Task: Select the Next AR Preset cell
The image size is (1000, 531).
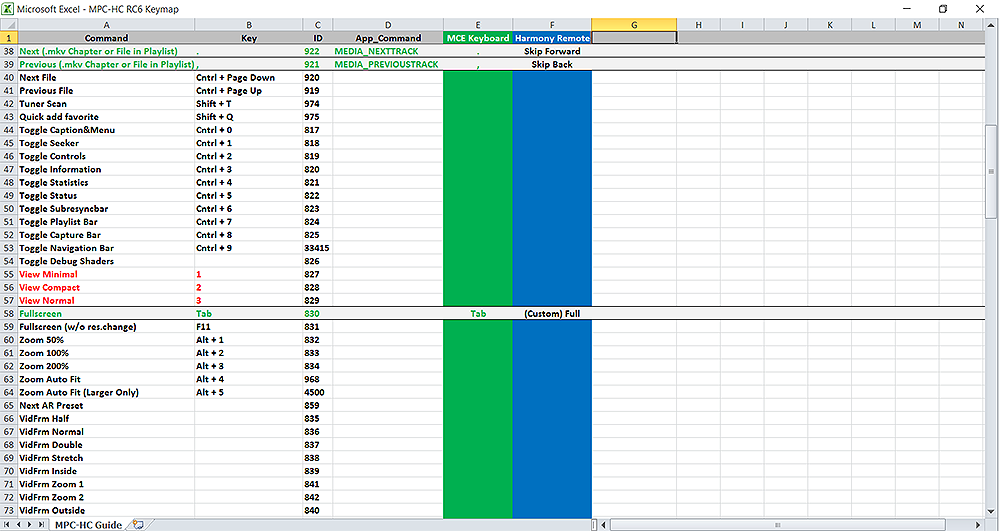Action: point(106,405)
